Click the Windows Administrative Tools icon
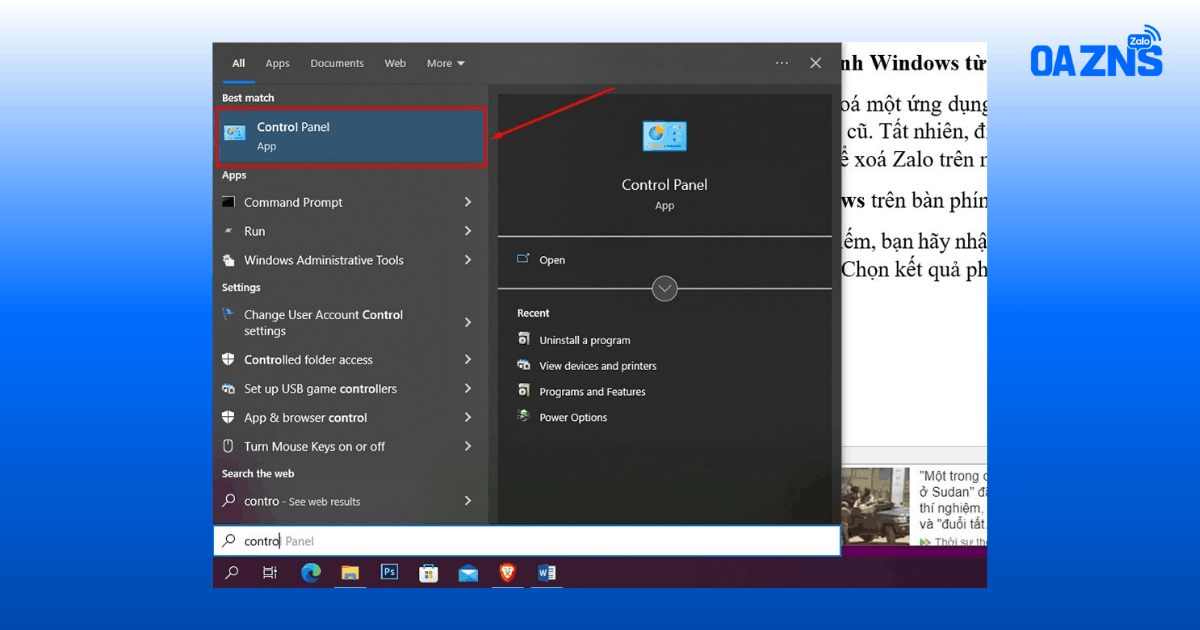 point(228,260)
